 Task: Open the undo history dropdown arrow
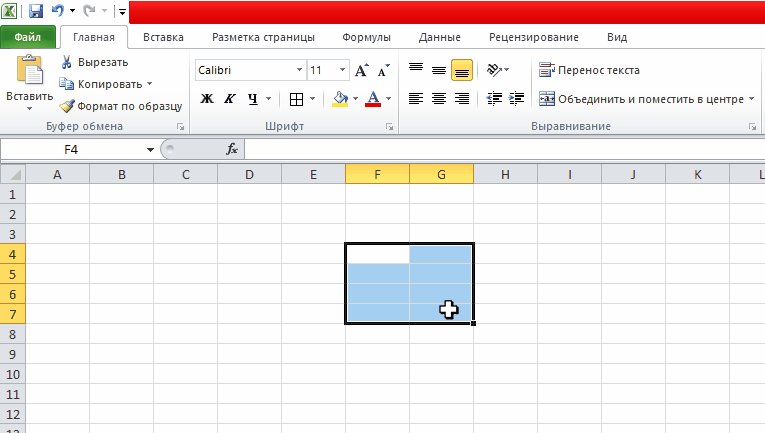pyautogui.click(x=72, y=11)
